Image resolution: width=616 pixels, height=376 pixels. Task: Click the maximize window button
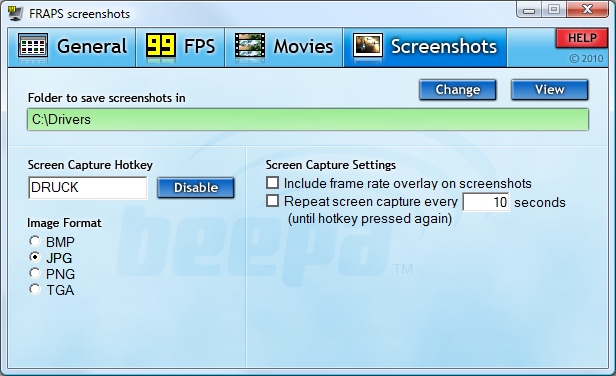[554, 9]
